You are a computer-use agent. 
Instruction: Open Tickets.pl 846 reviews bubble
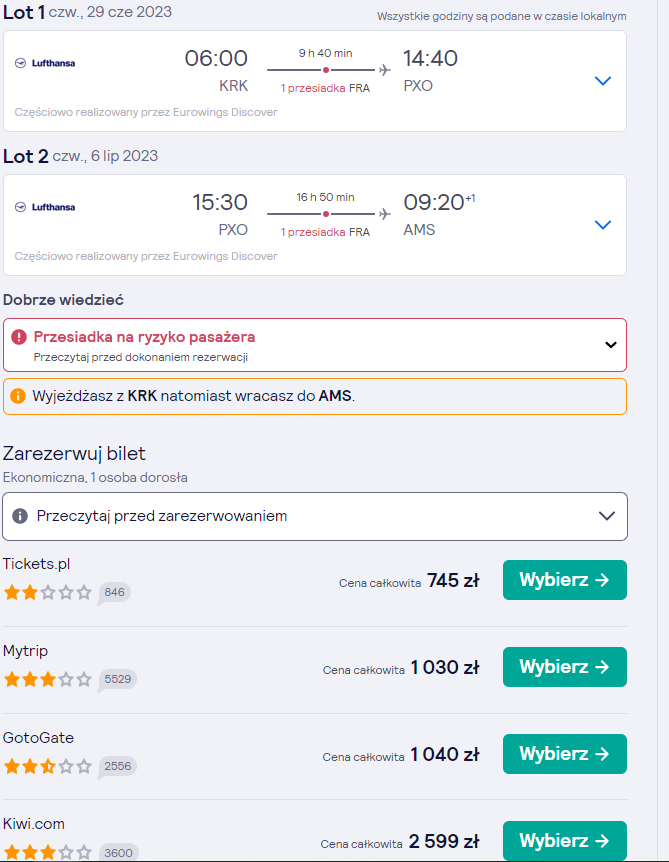(114, 593)
